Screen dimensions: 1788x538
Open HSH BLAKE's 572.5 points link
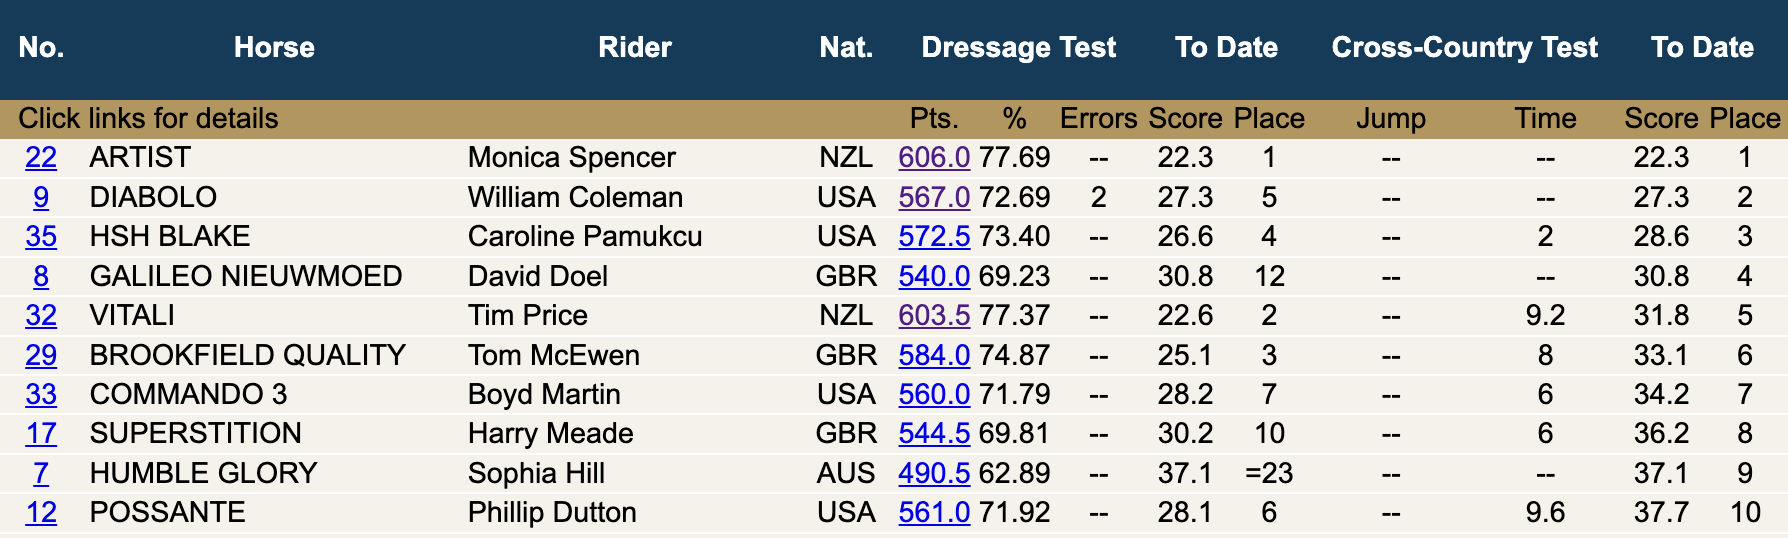[x=934, y=237]
